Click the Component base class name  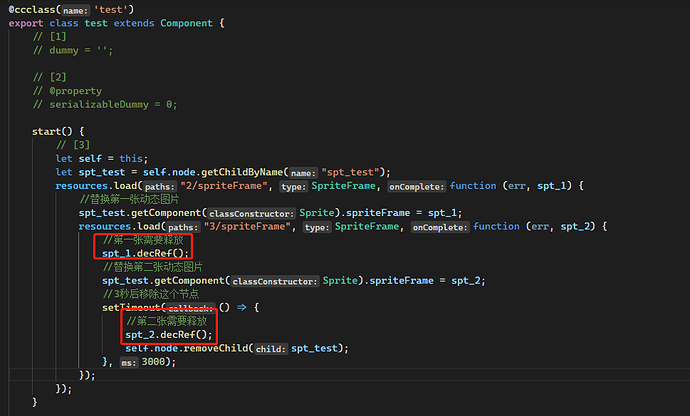click(x=186, y=23)
